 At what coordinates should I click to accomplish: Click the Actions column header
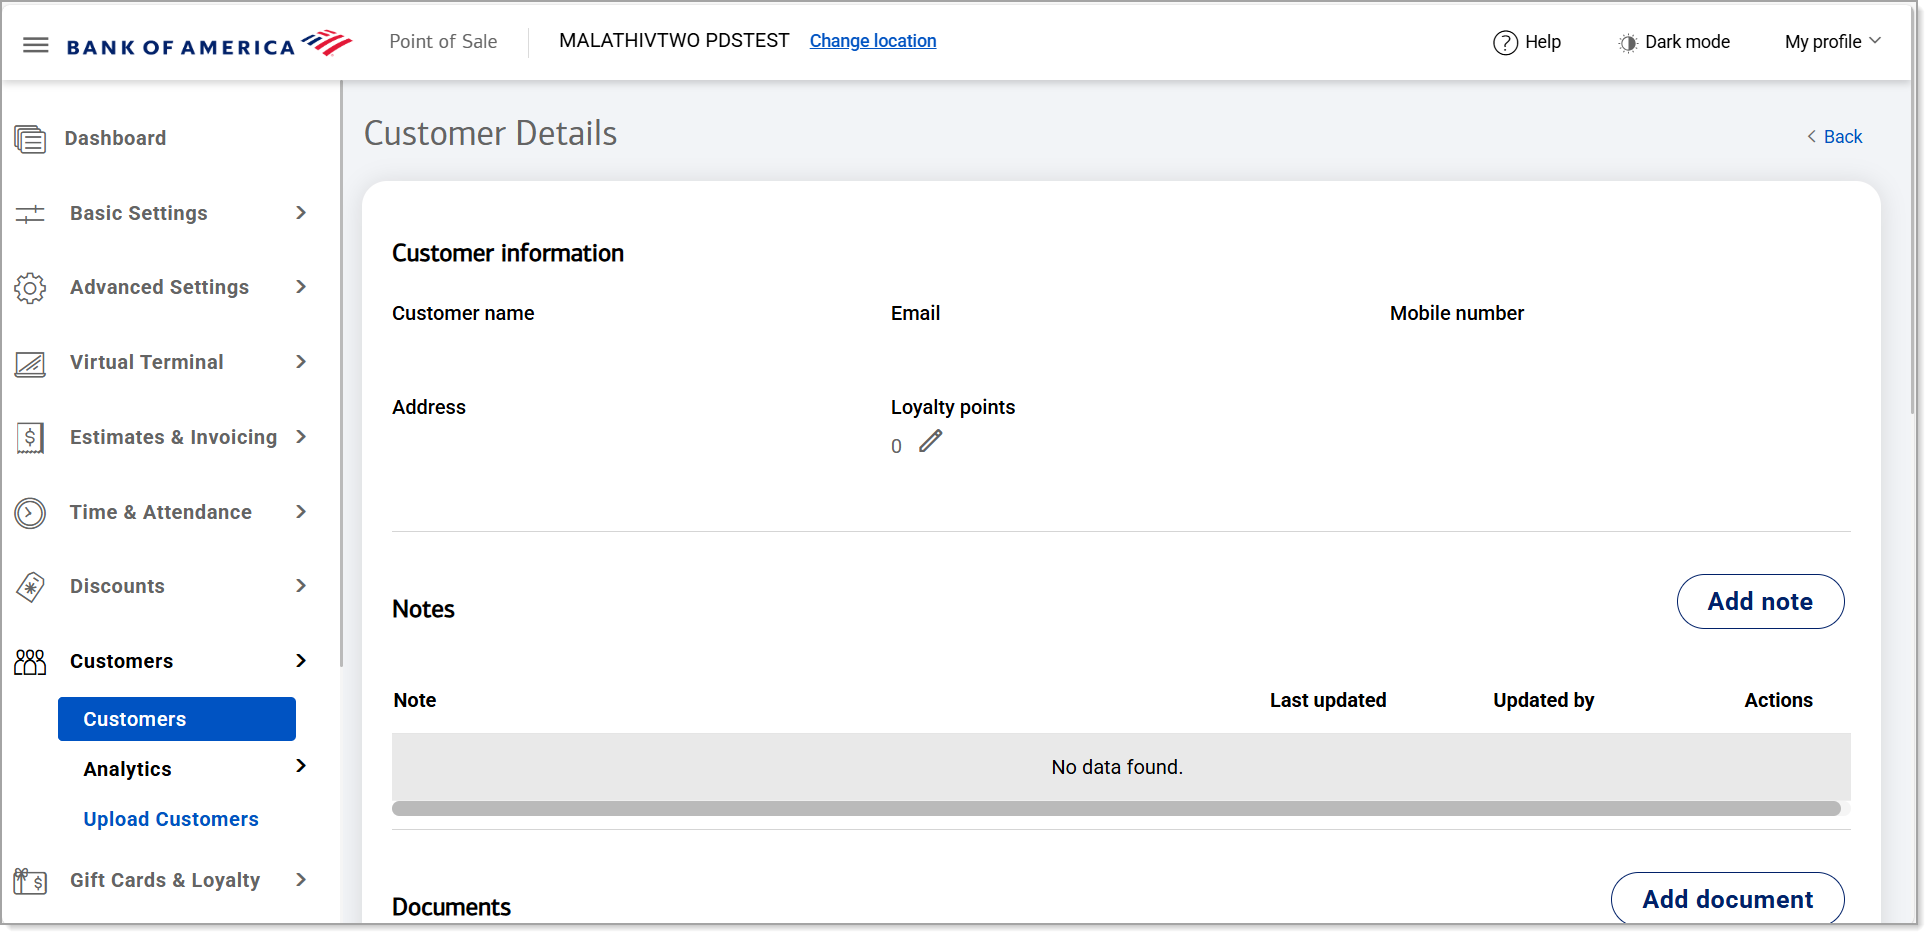[1778, 701]
